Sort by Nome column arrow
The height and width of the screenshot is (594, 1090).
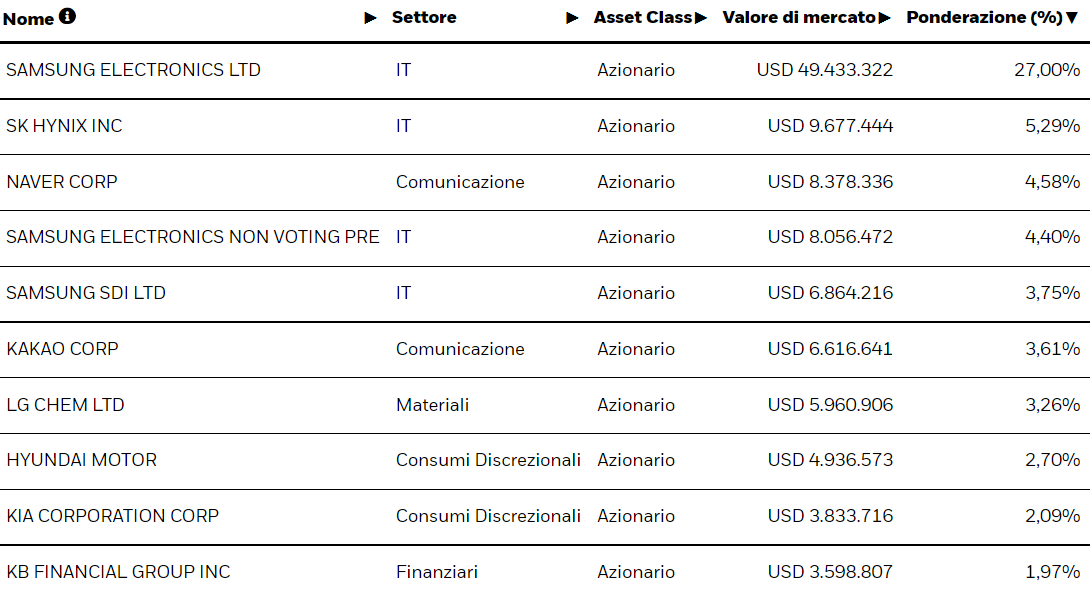pyautogui.click(x=371, y=18)
